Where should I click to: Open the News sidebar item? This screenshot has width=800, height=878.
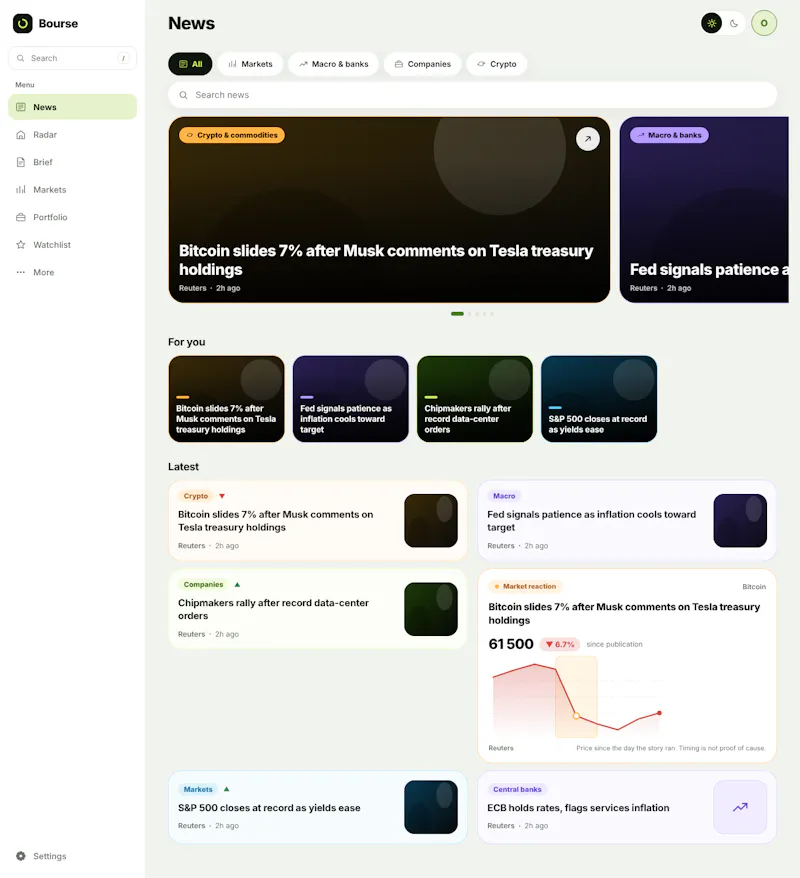[72, 107]
